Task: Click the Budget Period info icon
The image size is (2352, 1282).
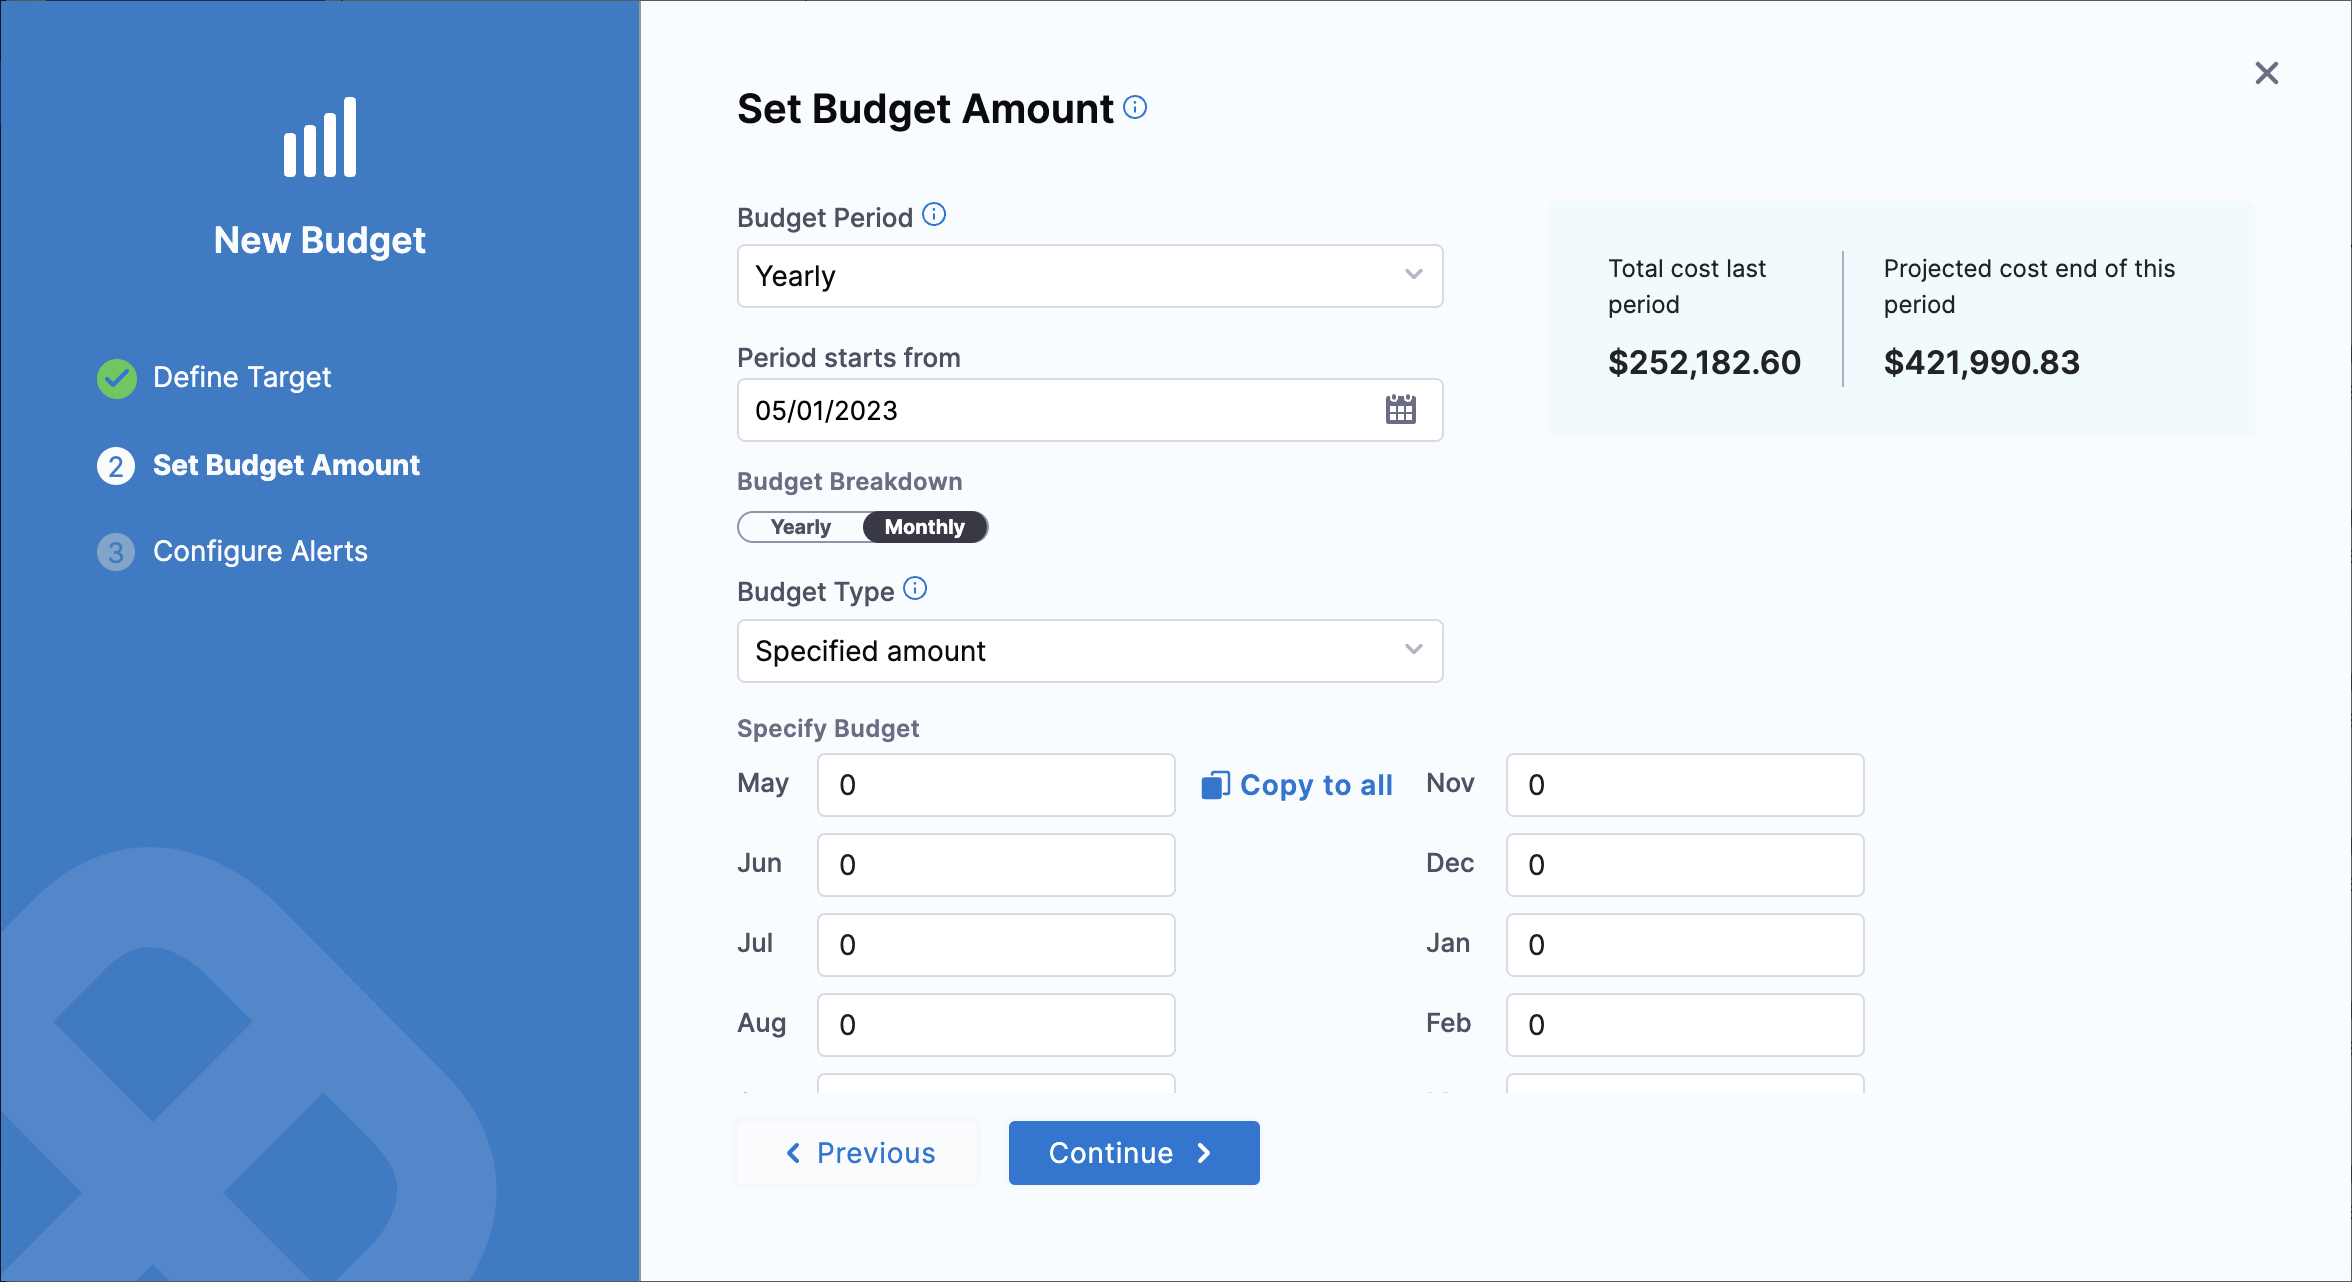Action: pyautogui.click(x=934, y=215)
